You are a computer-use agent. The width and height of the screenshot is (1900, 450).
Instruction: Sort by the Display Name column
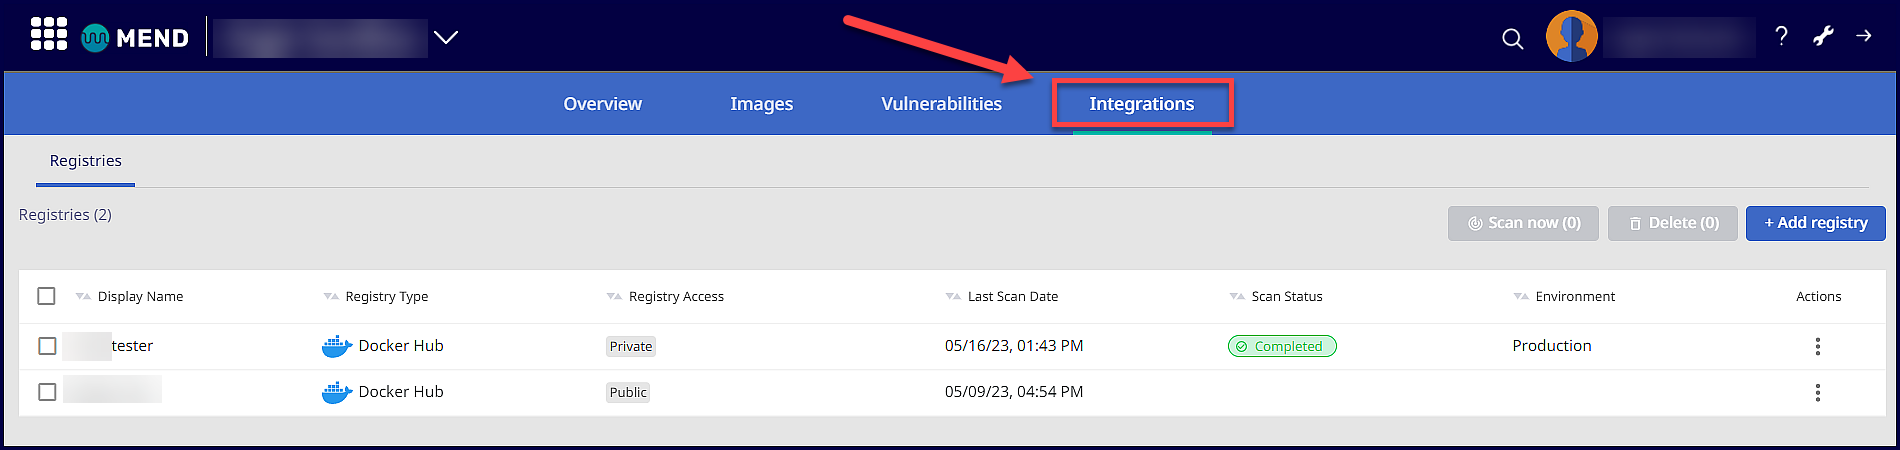[140, 297]
